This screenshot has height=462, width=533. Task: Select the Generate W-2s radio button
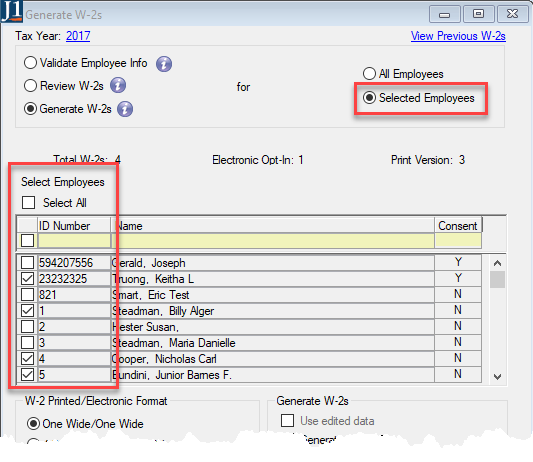coord(30,109)
